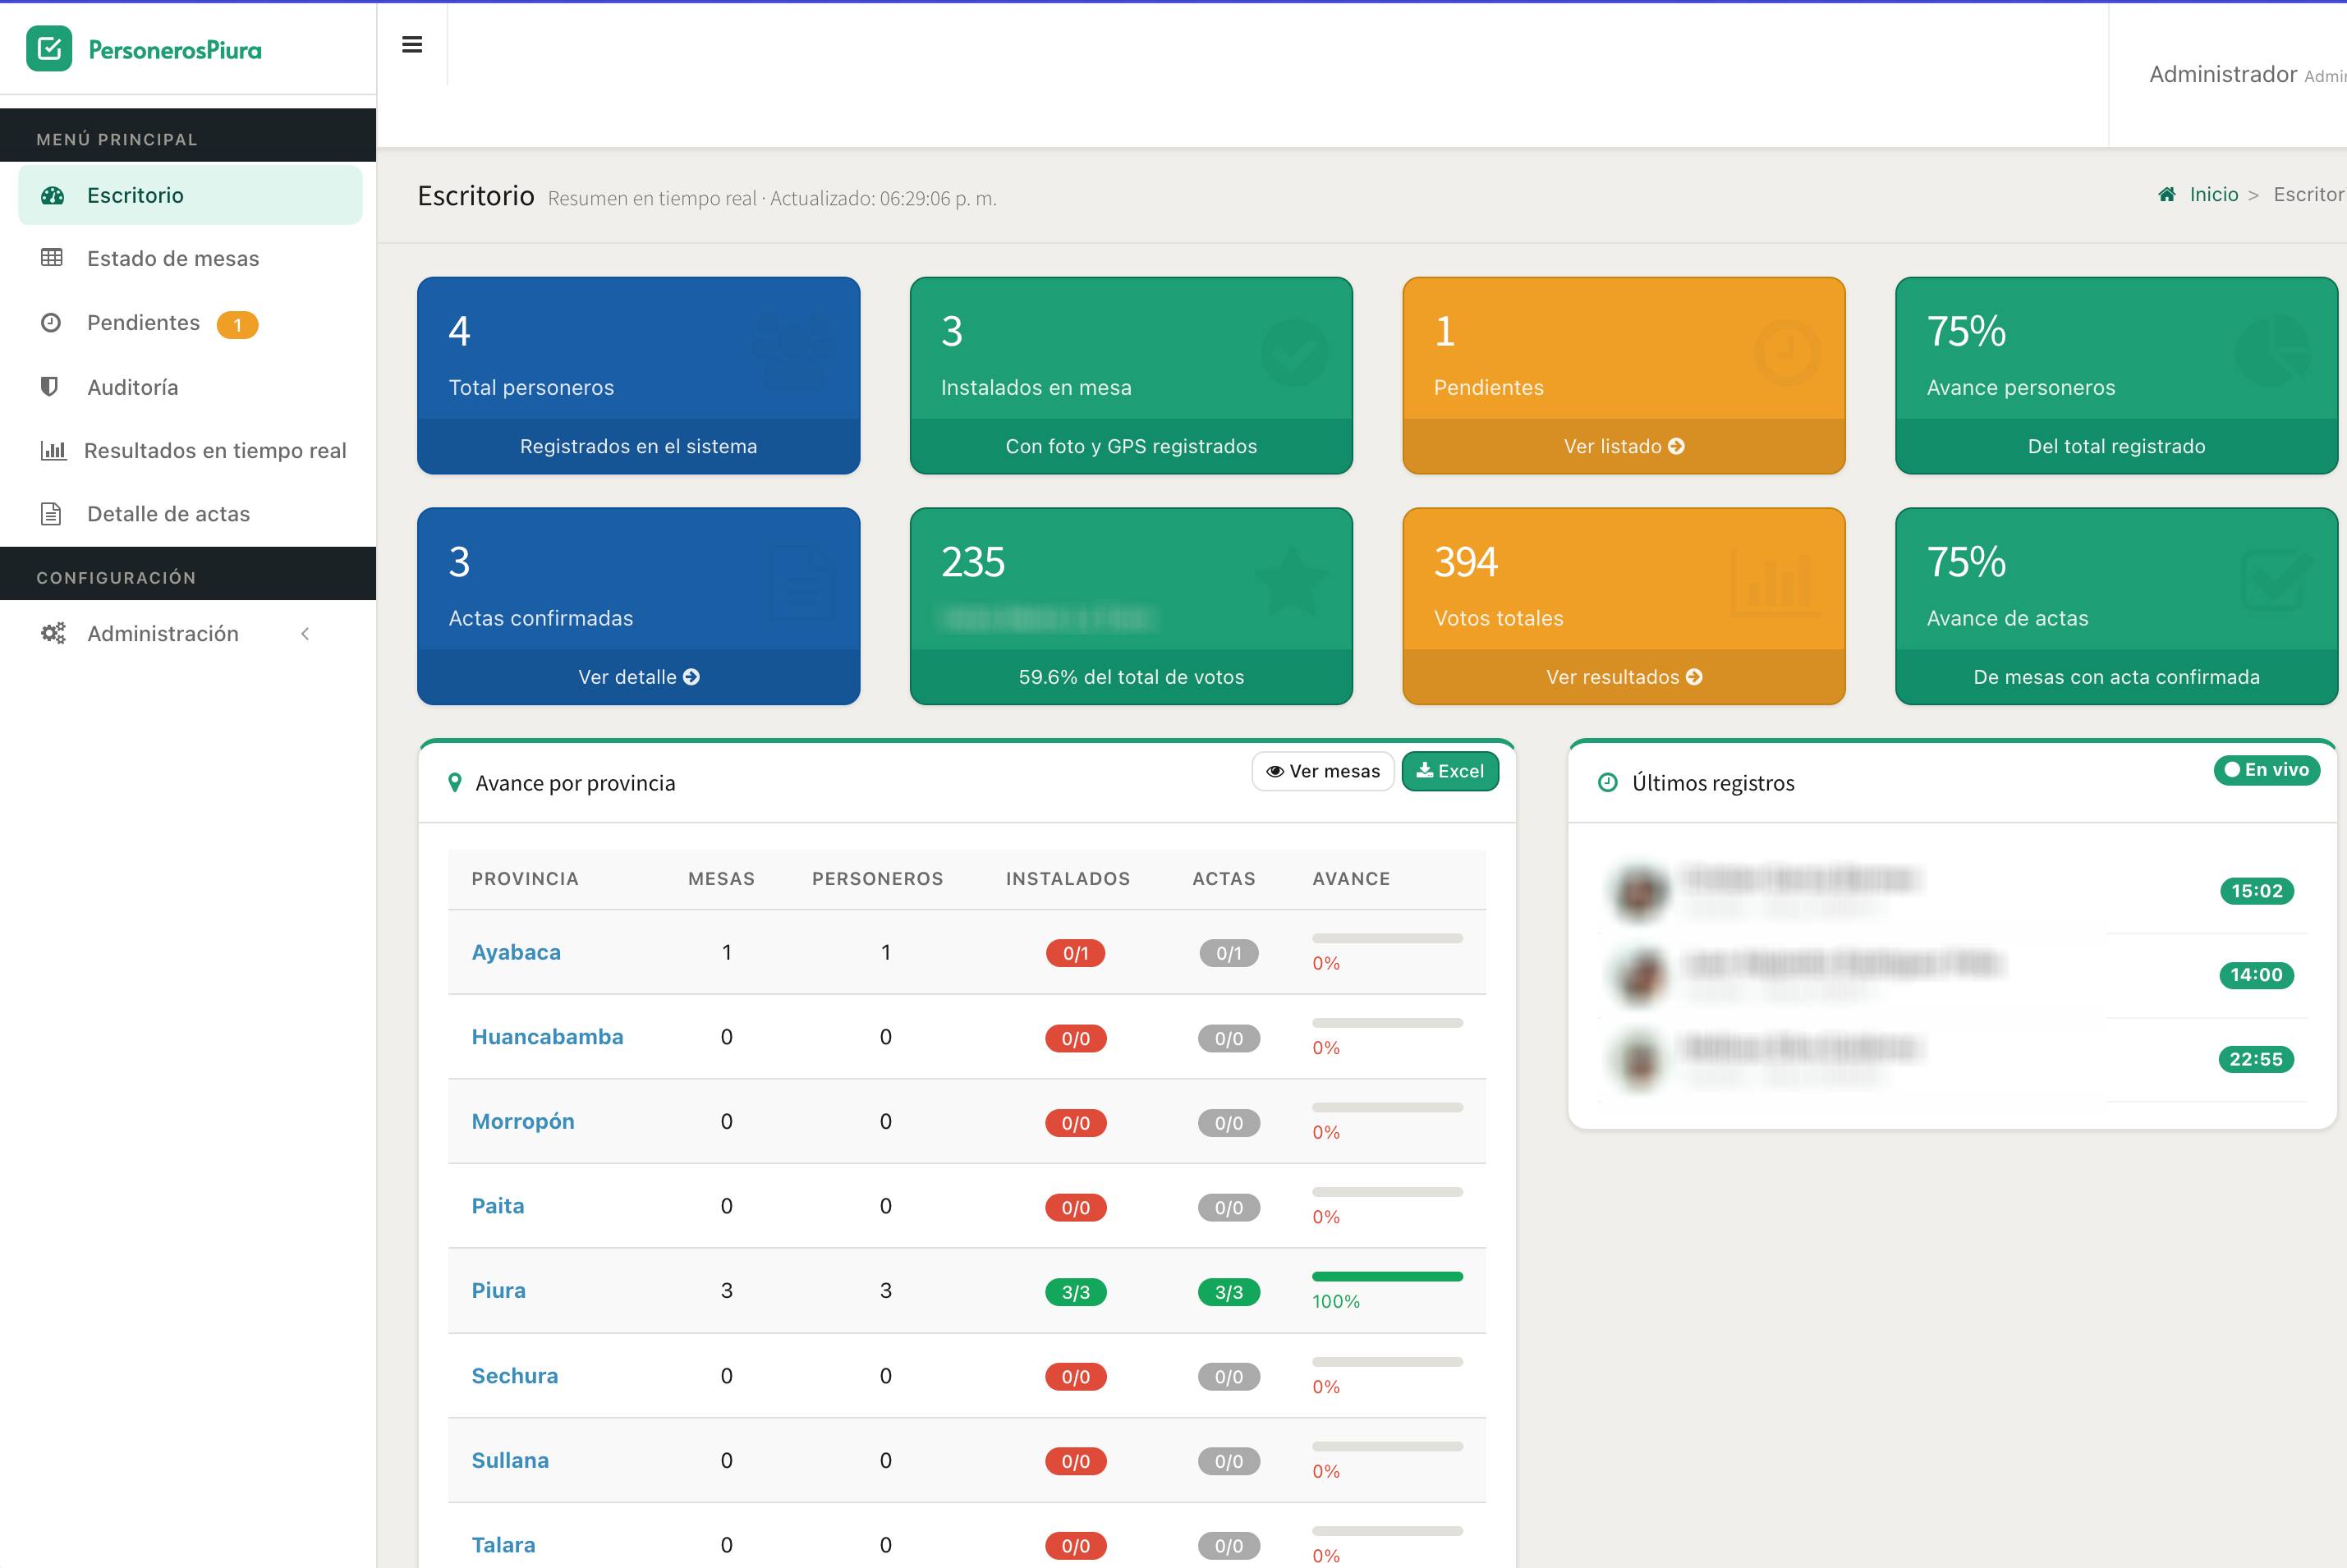The width and height of the screenshot is (2347, 1568).
Task: Open Auditoría menu item
Action: point(190,387)
